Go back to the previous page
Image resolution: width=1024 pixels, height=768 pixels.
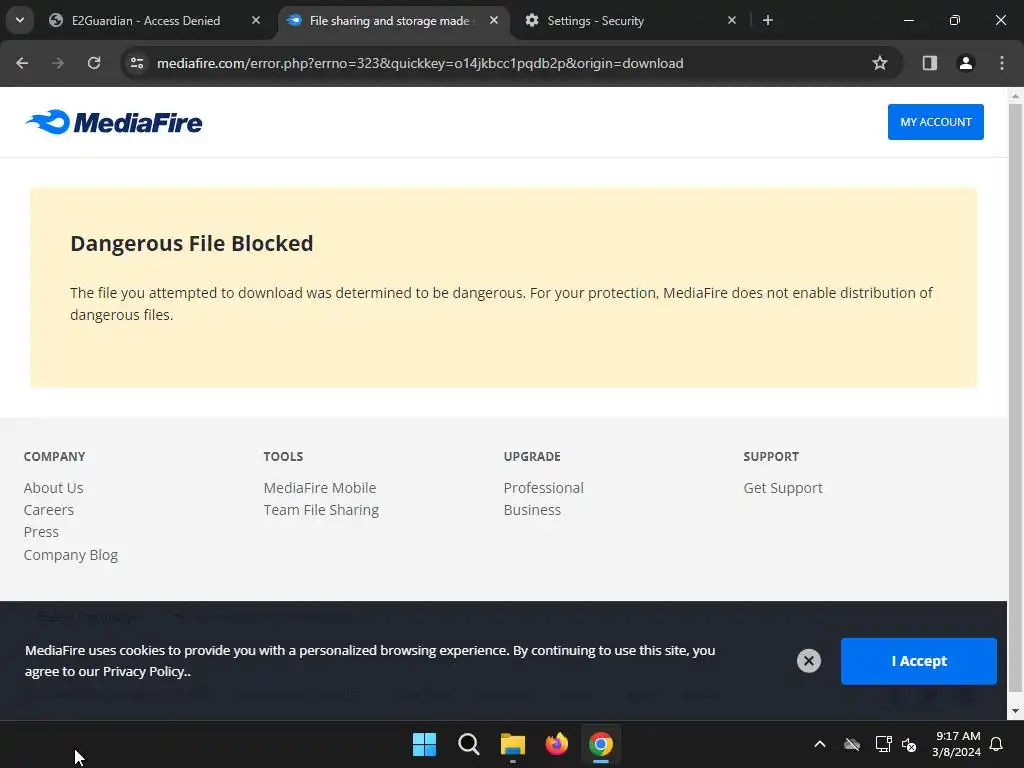coord(22,63)
